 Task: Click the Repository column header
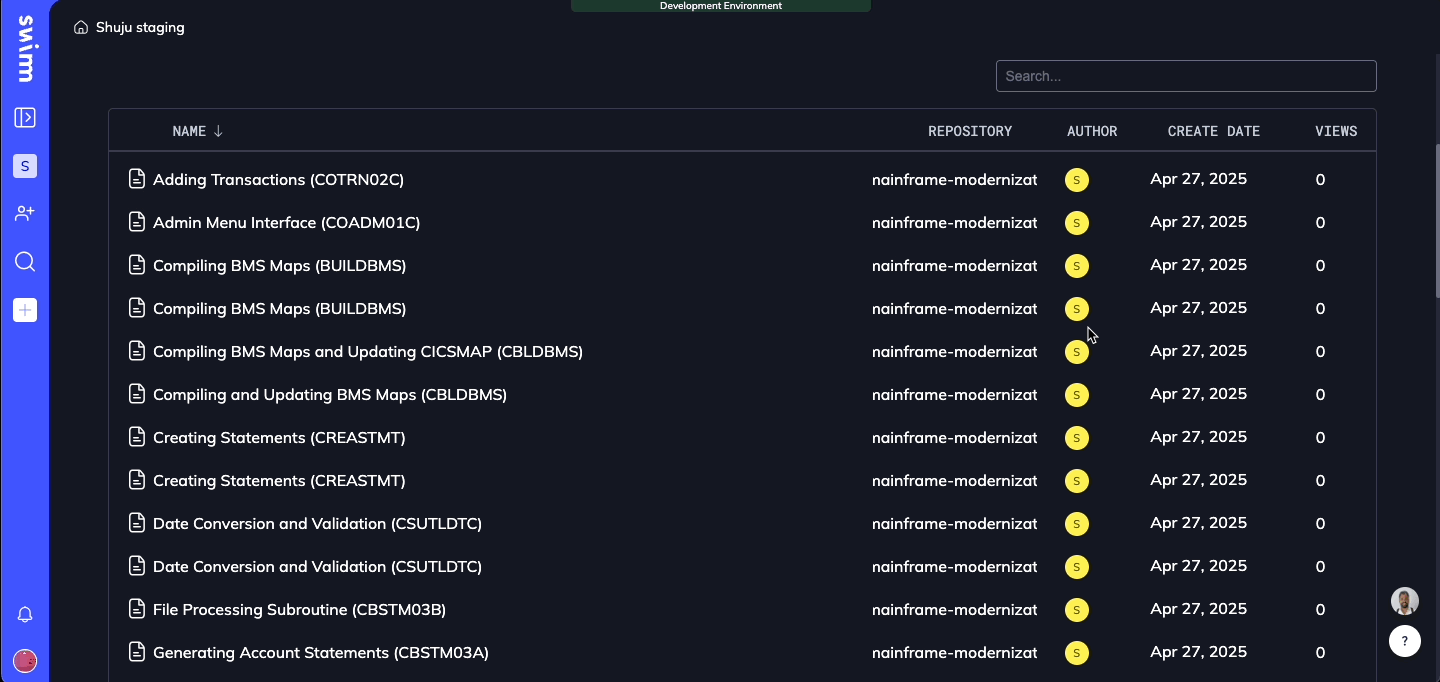point(969,131)
